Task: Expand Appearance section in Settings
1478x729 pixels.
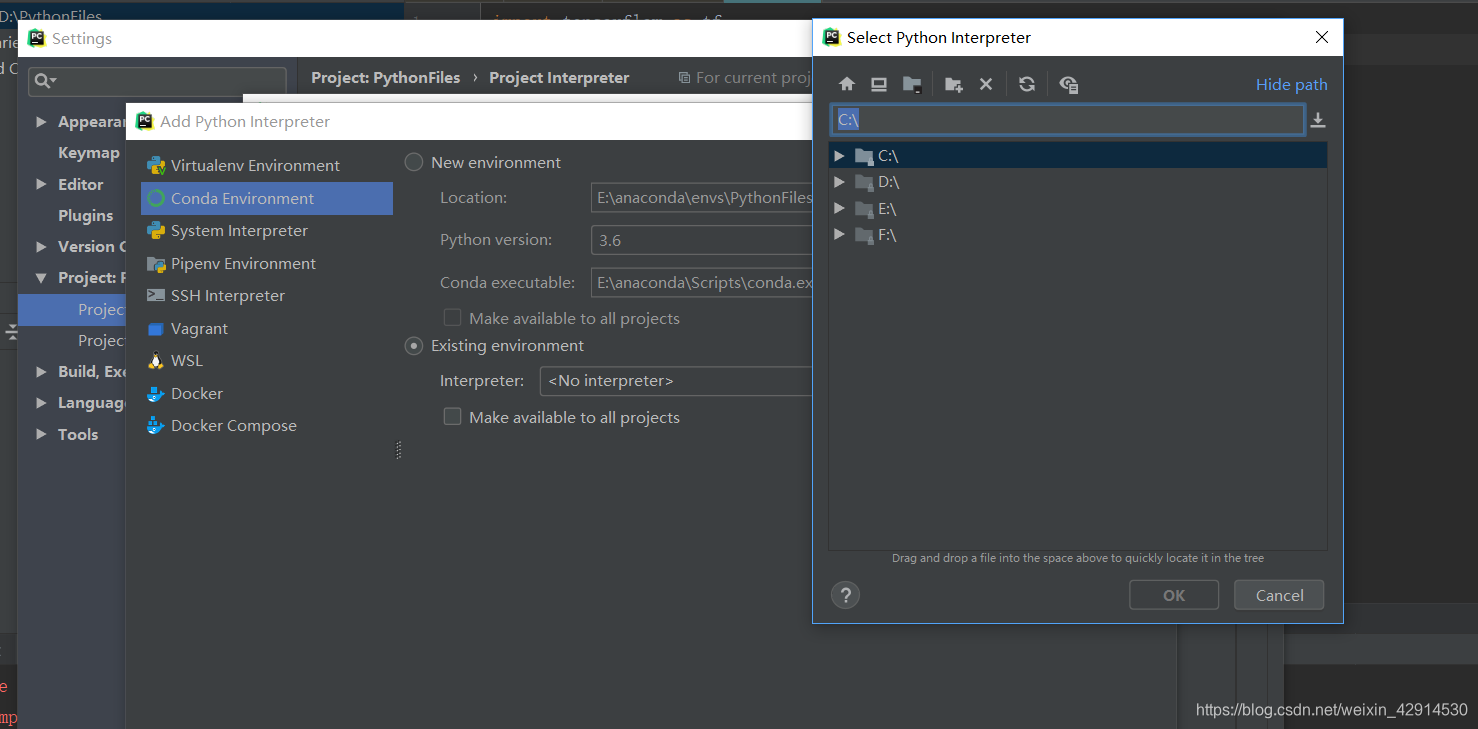Action: pyautogui.click(x=41, y=122)
